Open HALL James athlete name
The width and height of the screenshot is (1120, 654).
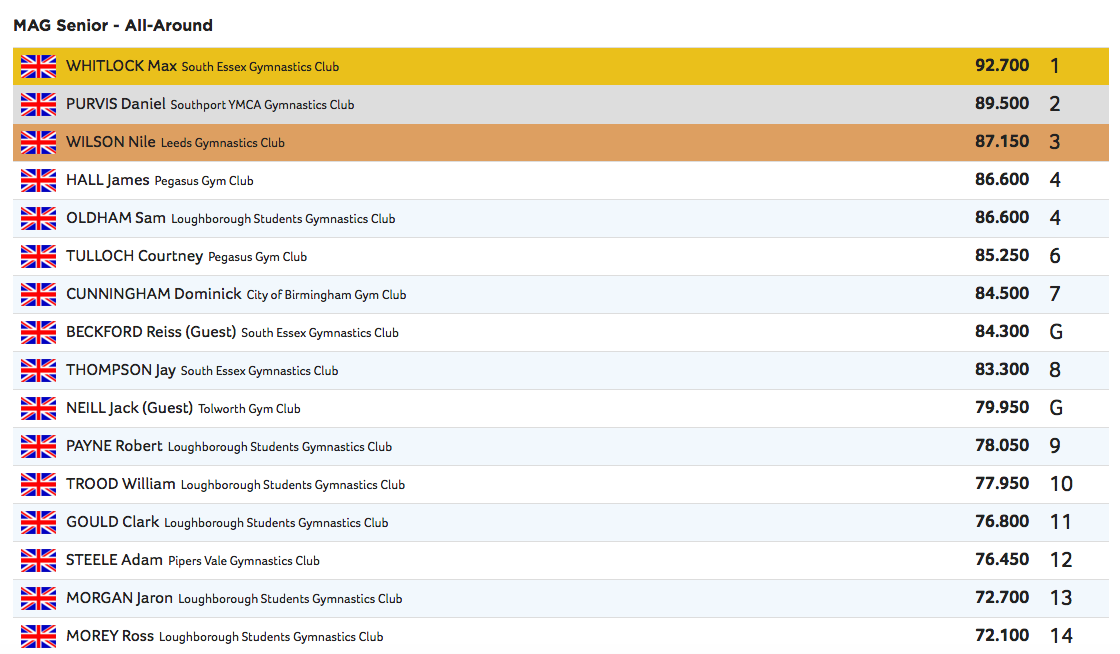pos(107,181)
